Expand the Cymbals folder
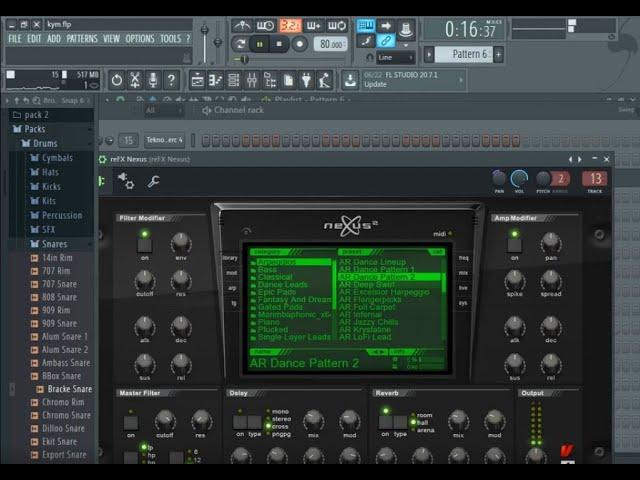Viewport: 640px width, 480px height. 57,158
